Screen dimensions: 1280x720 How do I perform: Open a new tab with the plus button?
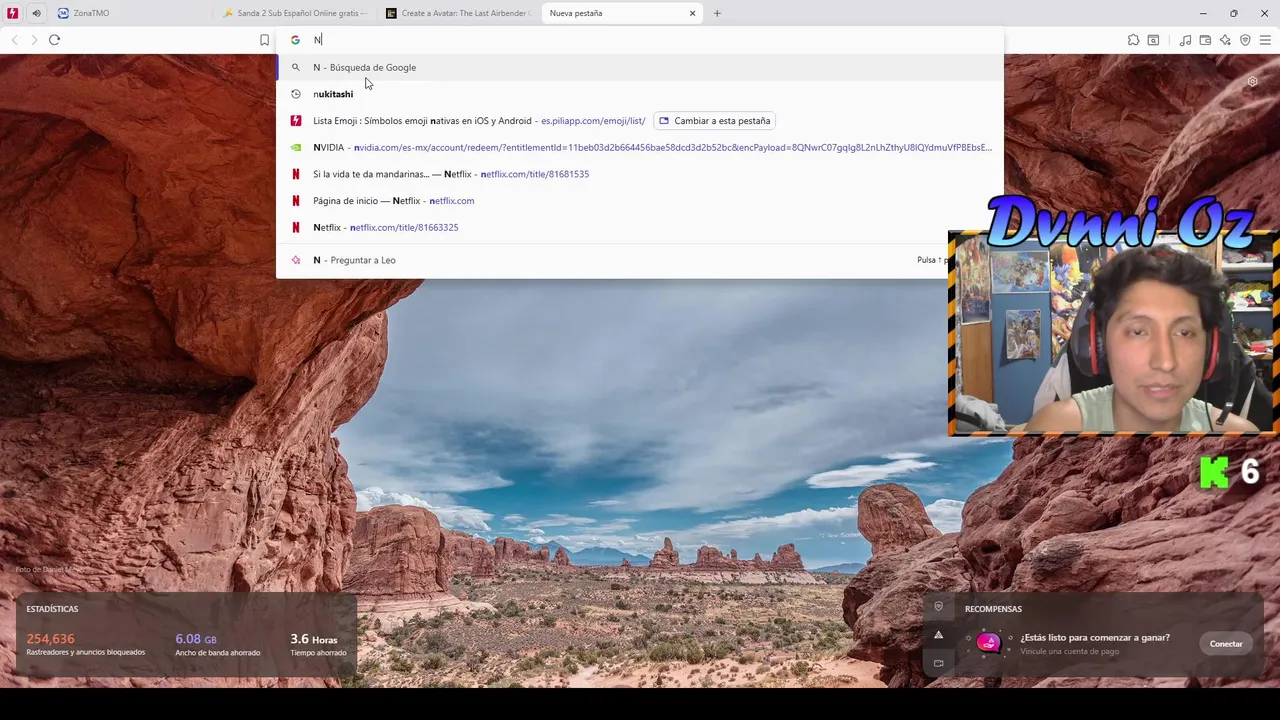point(717,13)
